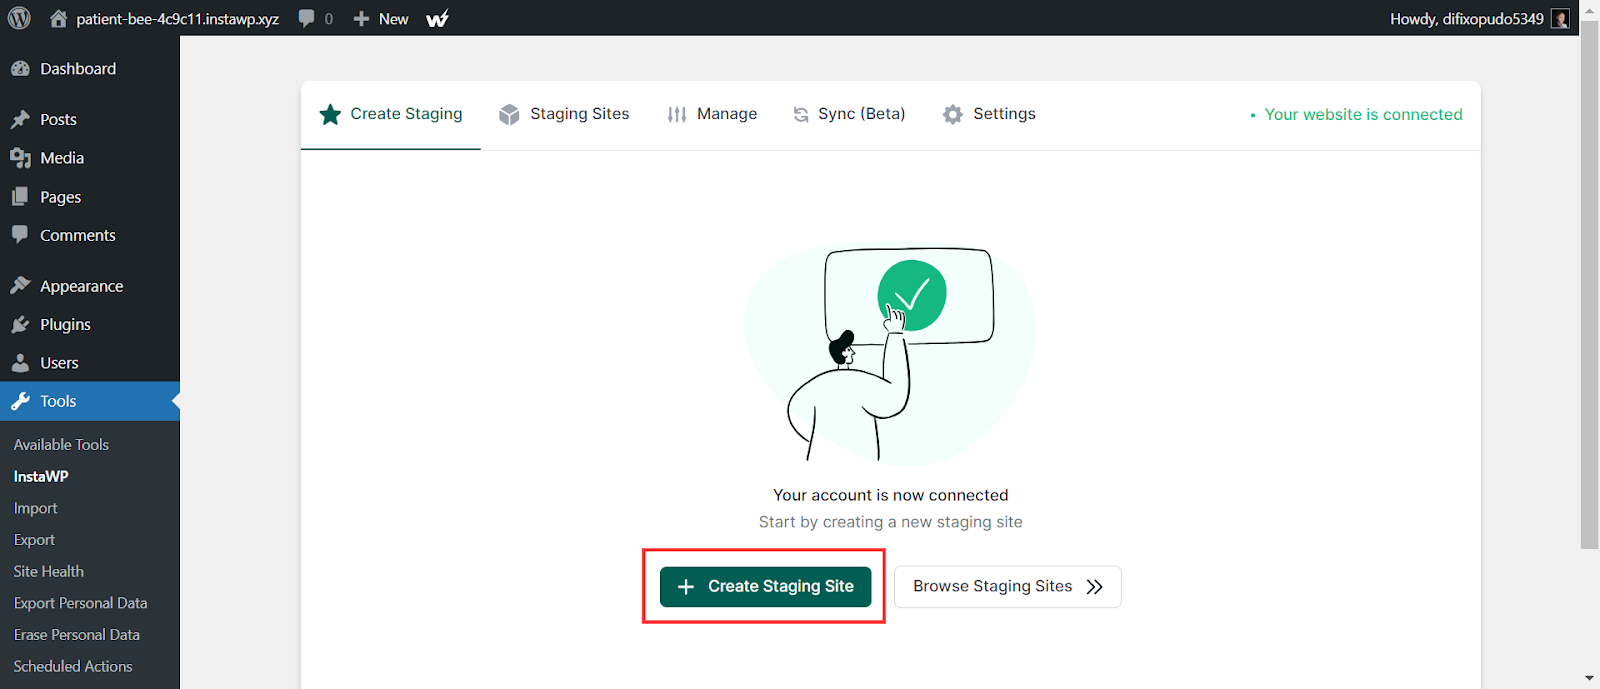The image size is (1600, 689).
Task: Click the Dashboard gauge icon
Action: [20, 69]
